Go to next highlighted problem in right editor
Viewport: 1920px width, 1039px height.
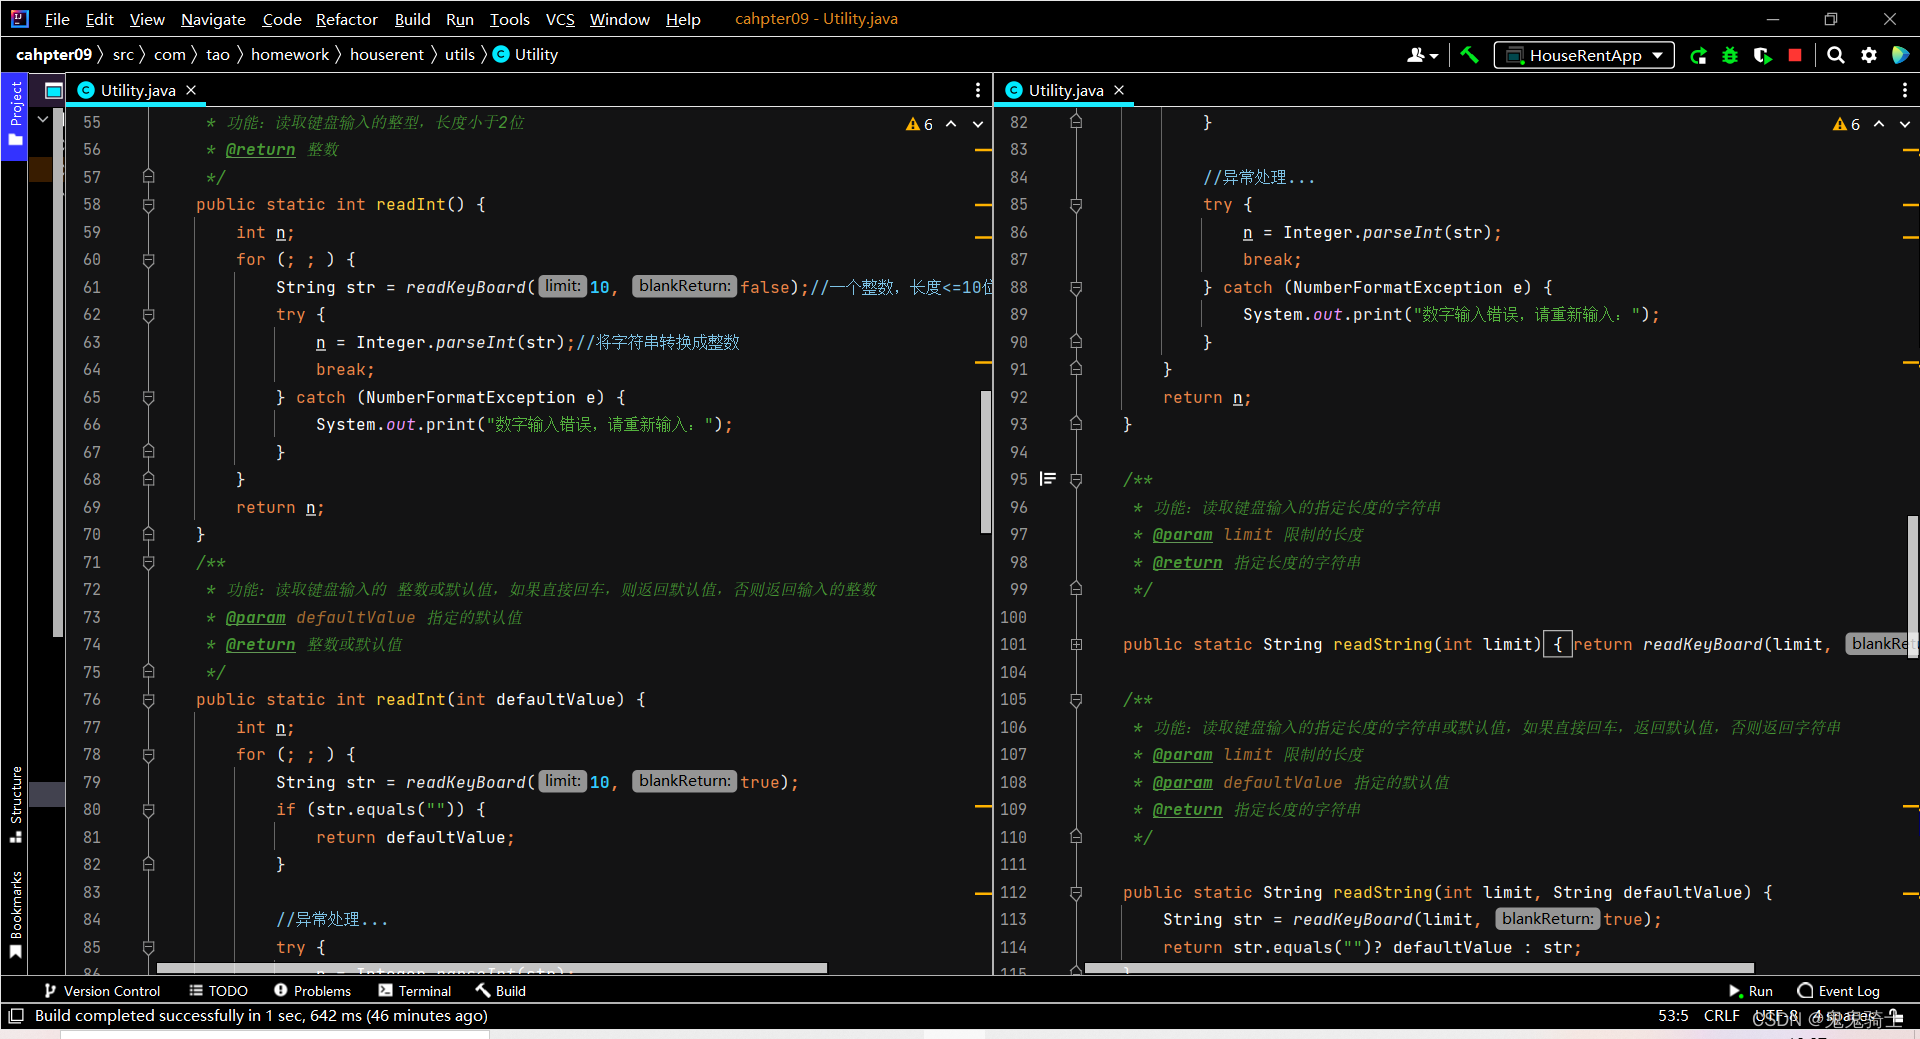tap(1905, 124)
